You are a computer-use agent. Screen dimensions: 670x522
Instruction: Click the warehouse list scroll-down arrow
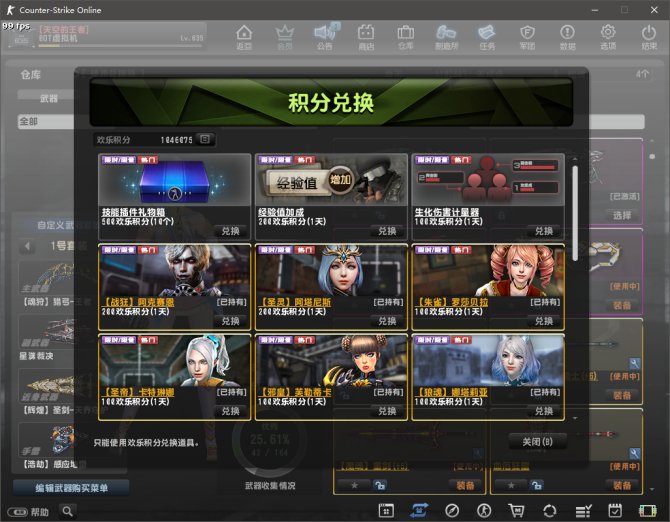[x=652, y=489]
